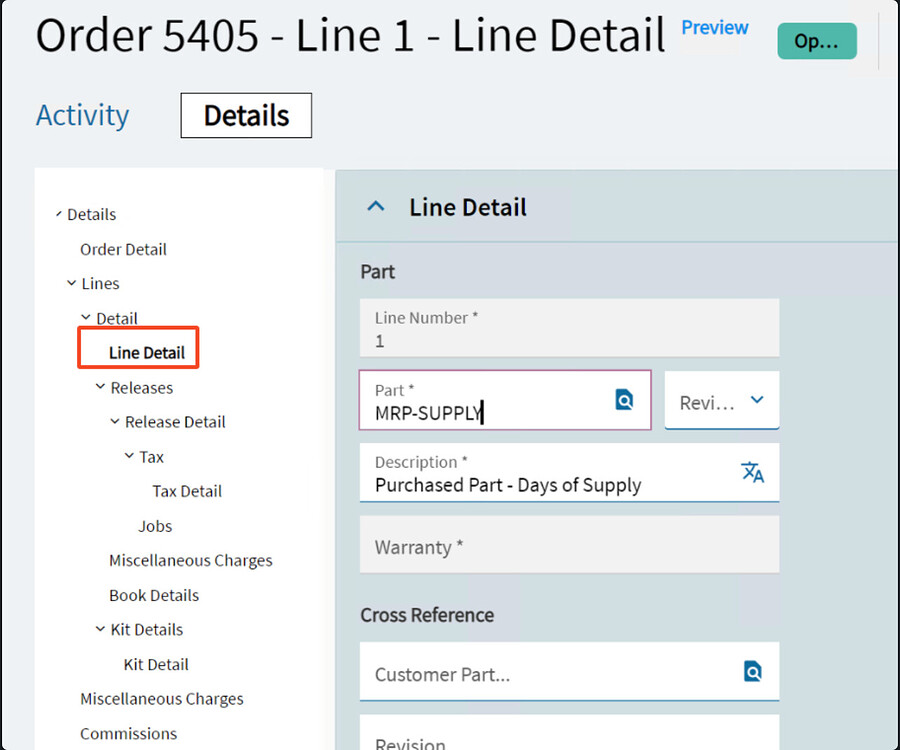Open the Jobs tree item
The width and height of the screenshot is (900, 750).
[155, 525]
